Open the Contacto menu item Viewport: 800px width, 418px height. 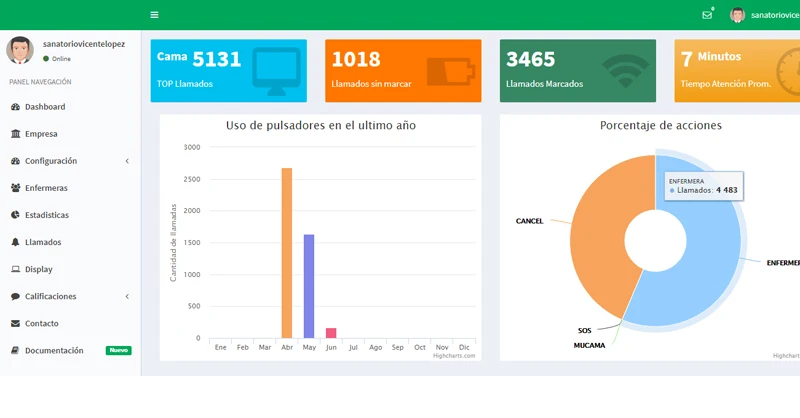point(70,323)
